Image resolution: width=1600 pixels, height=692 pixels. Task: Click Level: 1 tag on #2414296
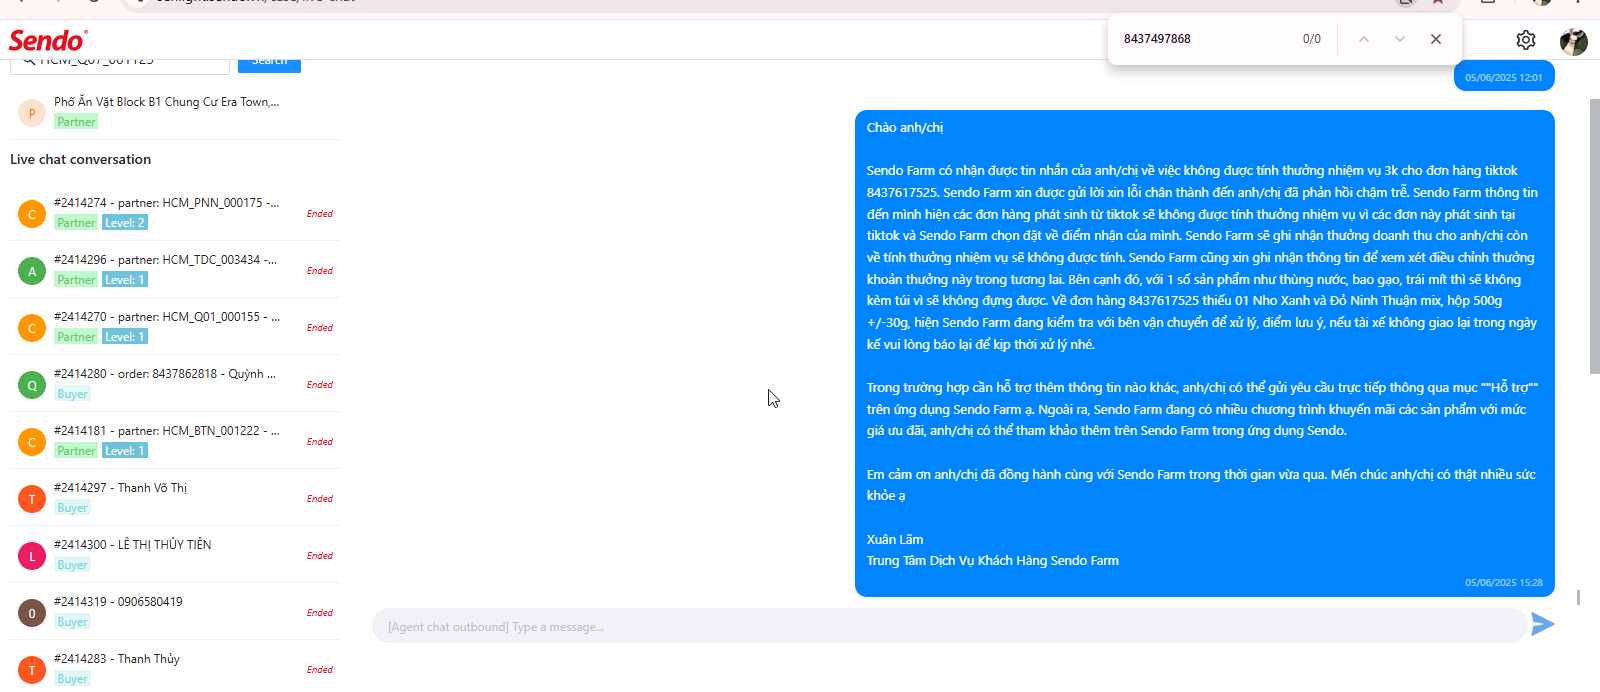pos(125,280)
